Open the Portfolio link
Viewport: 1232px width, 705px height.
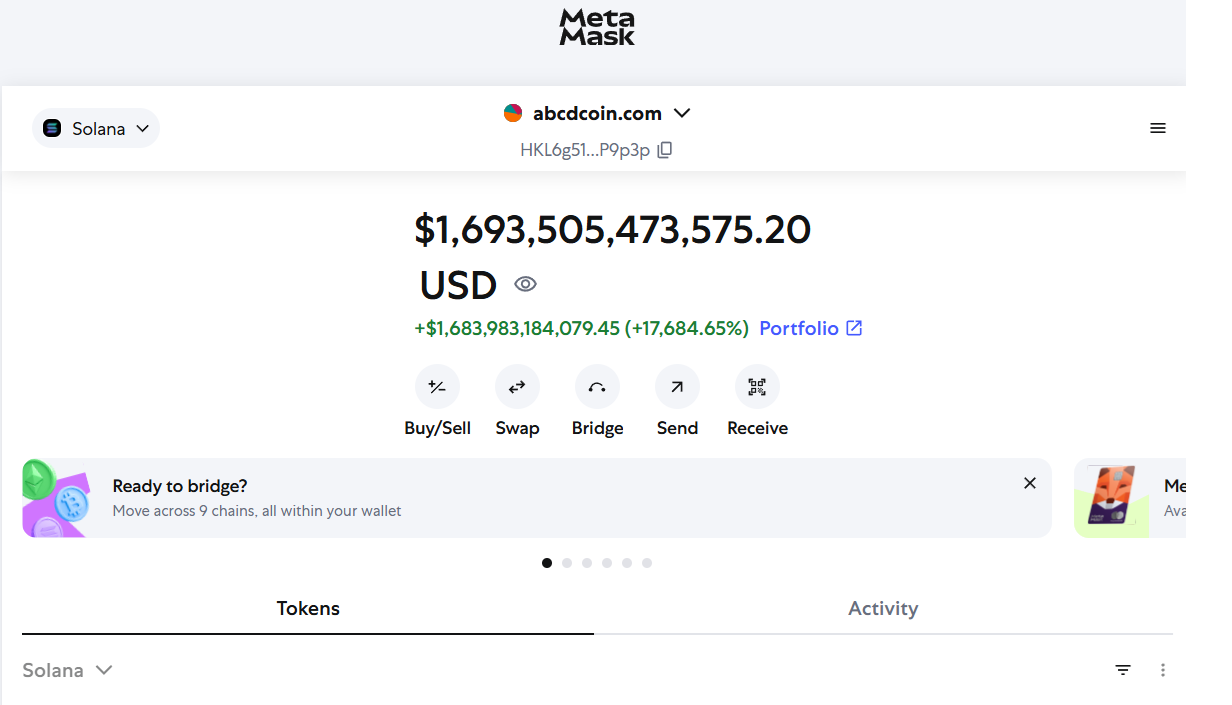(810, 328)
